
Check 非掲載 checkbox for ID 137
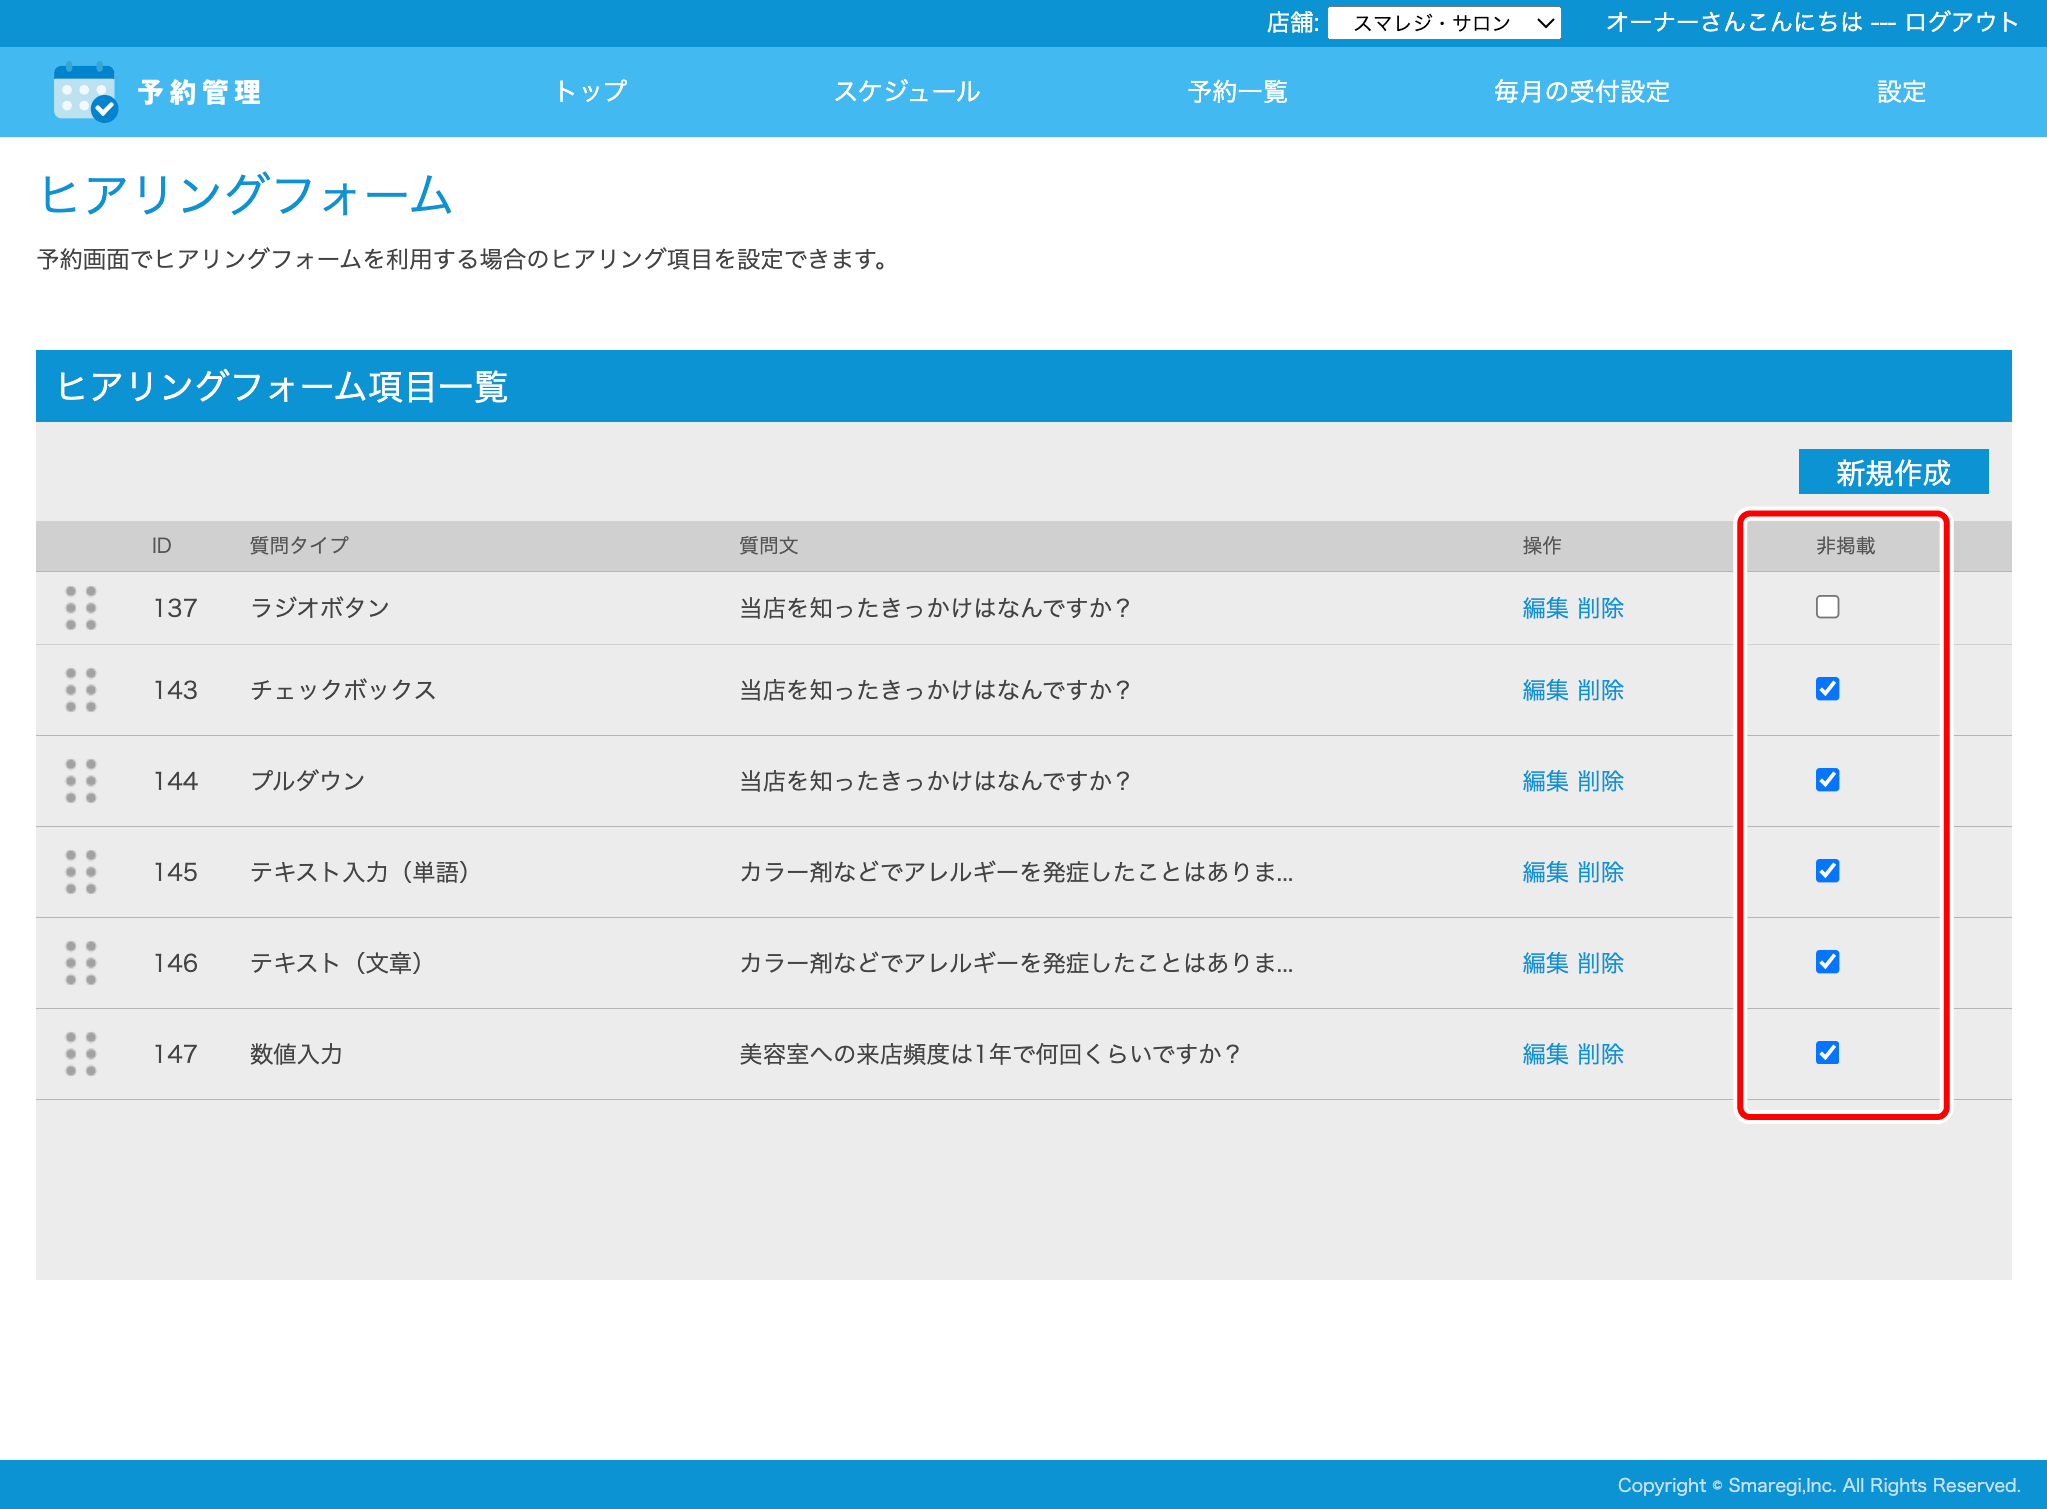point(1827,607)
